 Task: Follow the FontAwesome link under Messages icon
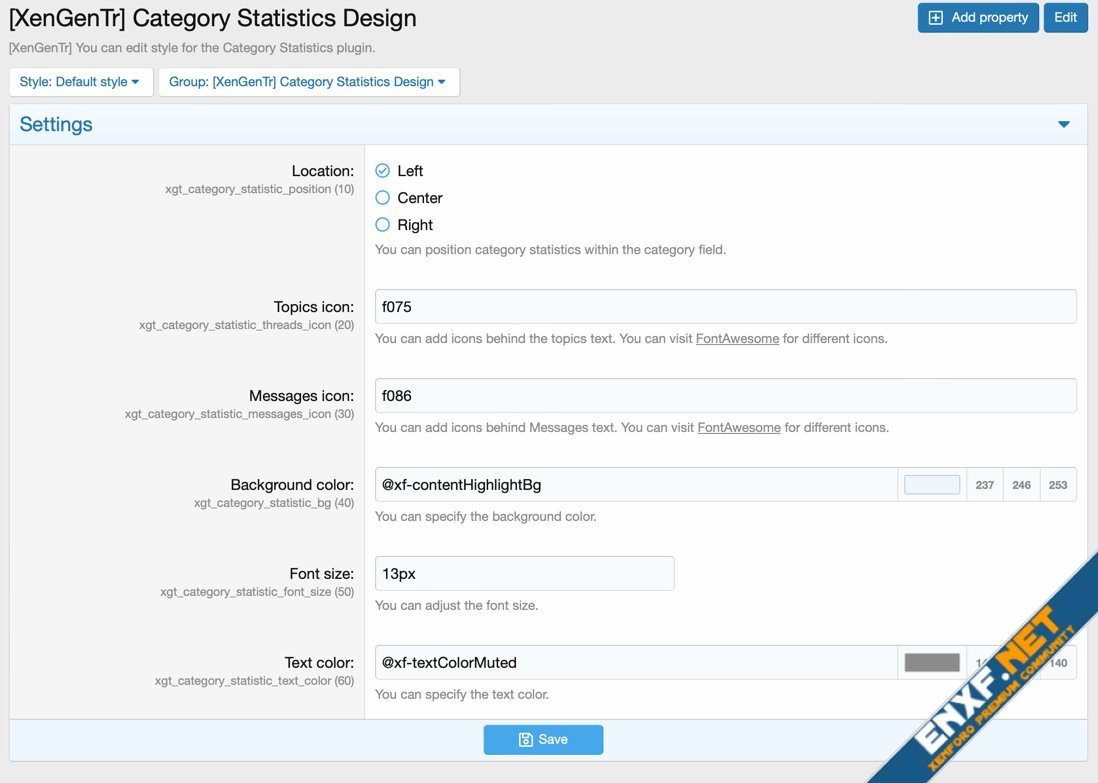pyautogui.click(x=739, y=428)
